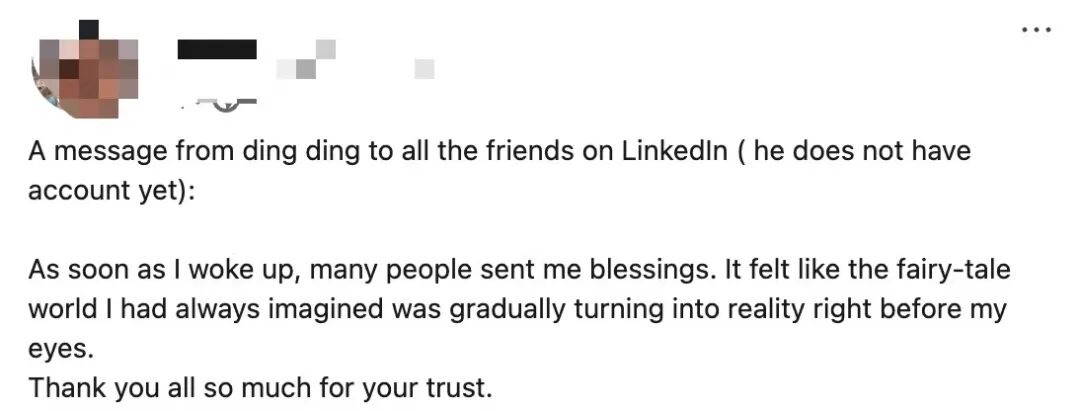Click the name "ding ding" in the post
The height and width of the screenshot is (411, 1080).
click(285, 153)
